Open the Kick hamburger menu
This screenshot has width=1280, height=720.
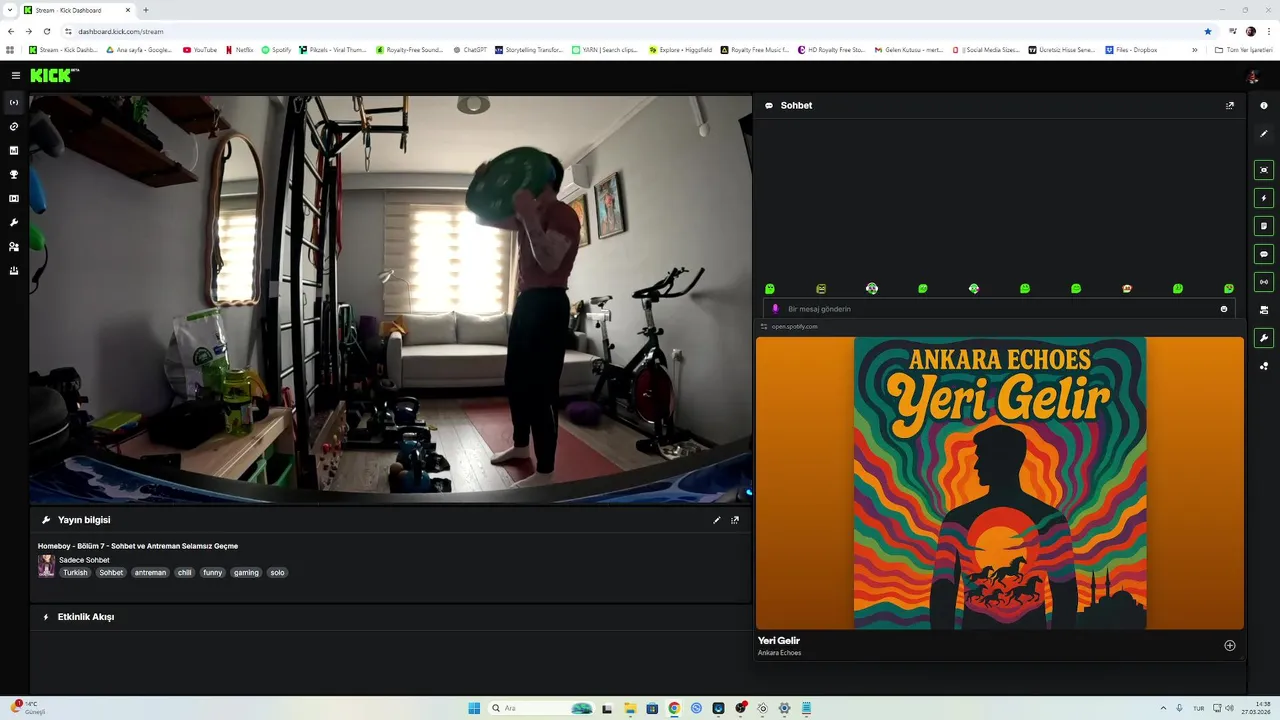point(15,75)
